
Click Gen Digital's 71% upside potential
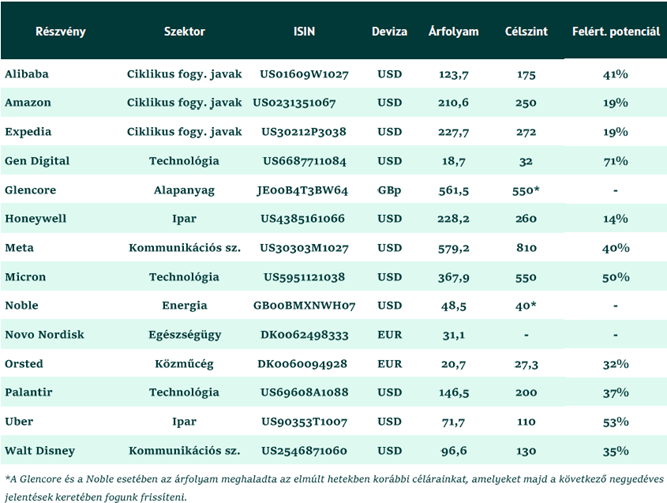pyautogui.click(x=615, y=161)
